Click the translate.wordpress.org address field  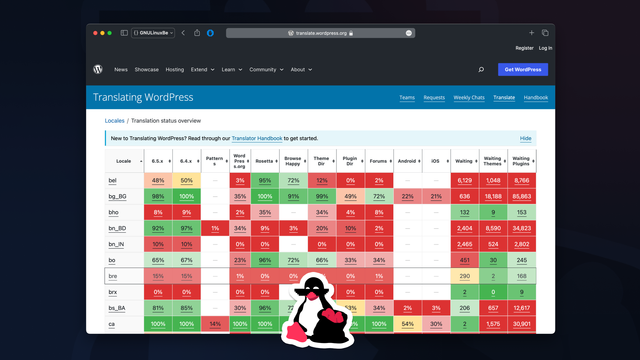tap(320, 33)
